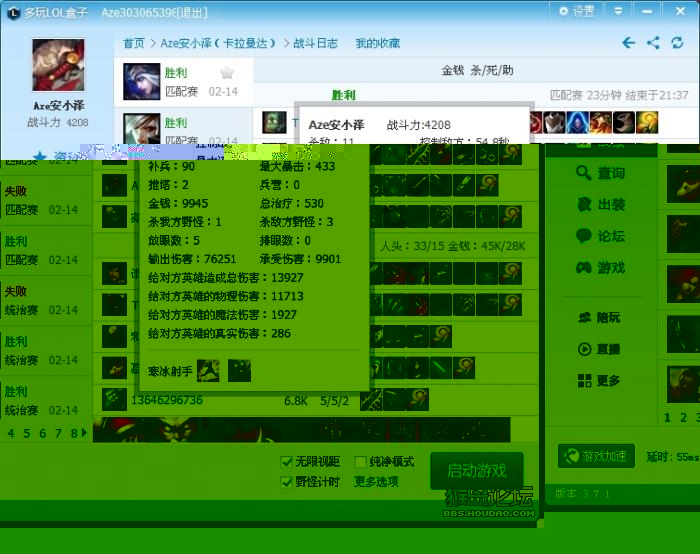
Task: Click the 多玩LOL盒子 app logo icon
Action: tap(14, 12)
